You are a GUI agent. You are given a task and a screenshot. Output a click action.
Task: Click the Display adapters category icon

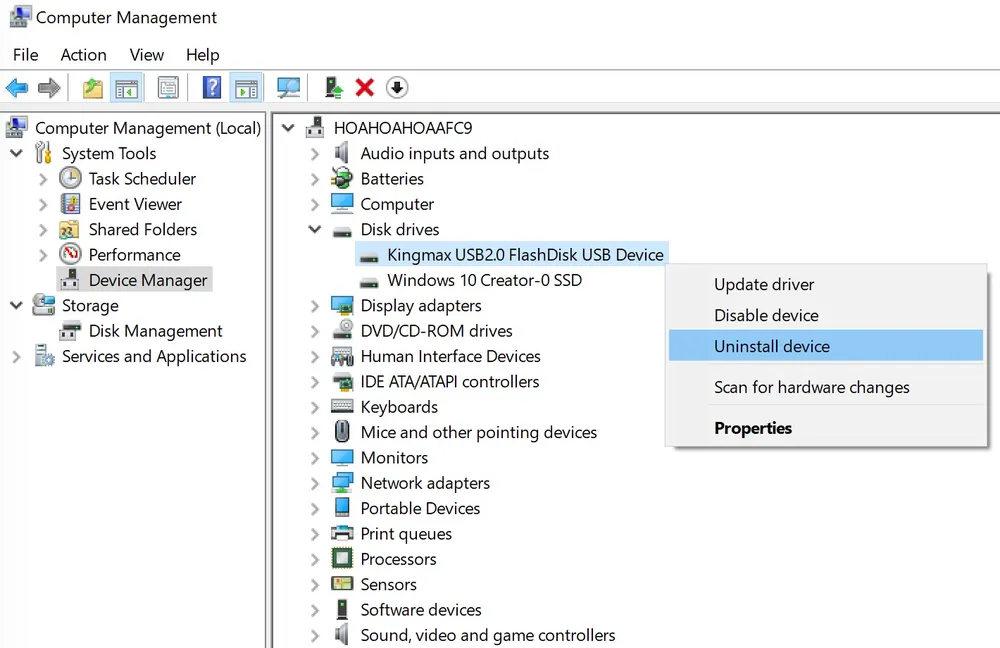(342, 306)
